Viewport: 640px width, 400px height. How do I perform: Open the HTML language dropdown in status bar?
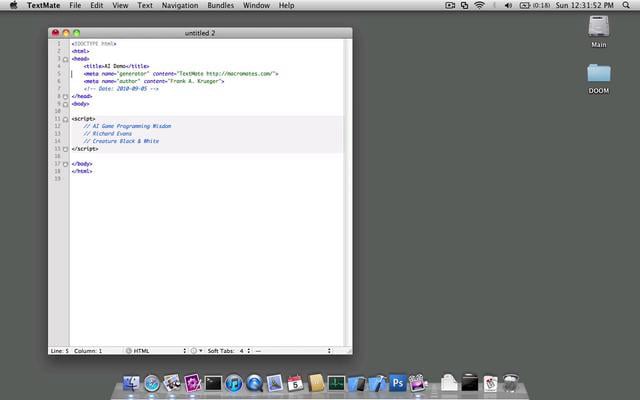156,351
